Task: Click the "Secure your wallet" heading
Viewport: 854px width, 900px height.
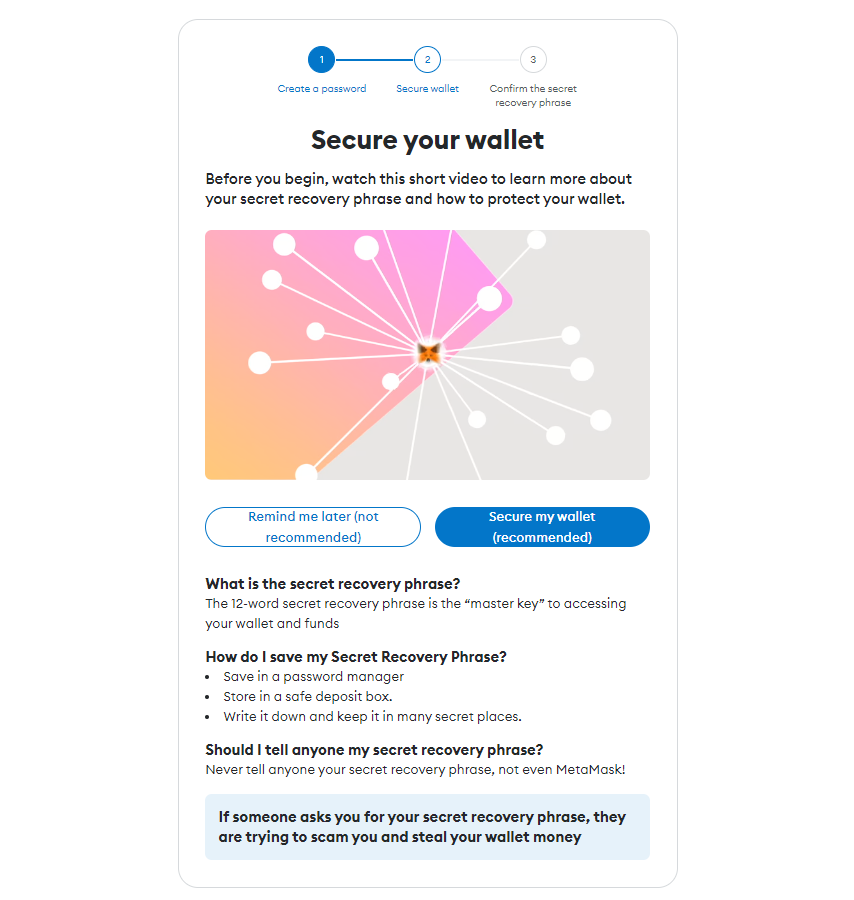Action: click(427, 139)
